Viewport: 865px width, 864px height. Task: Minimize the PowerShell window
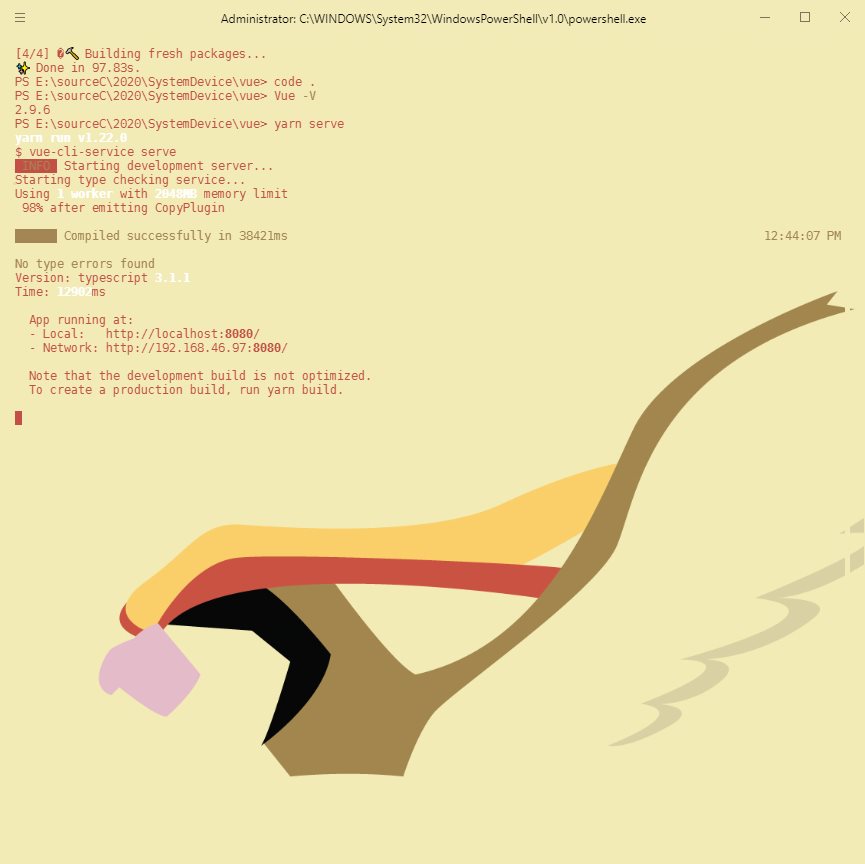pos(765,18)
